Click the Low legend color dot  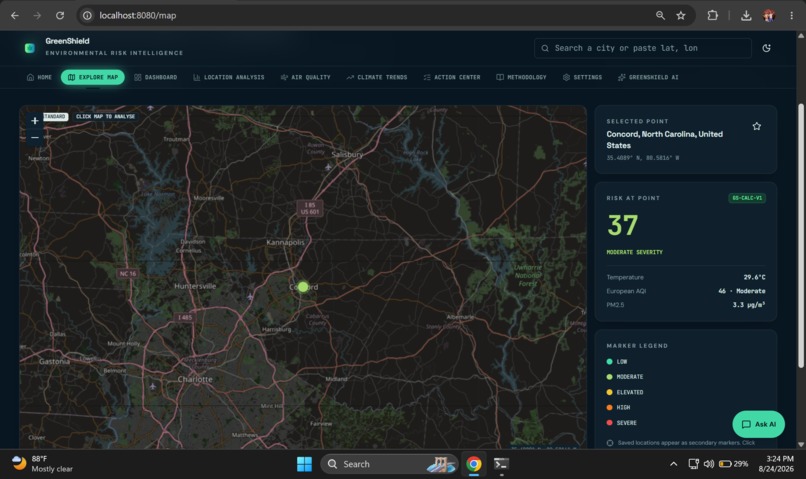point(610,361)
